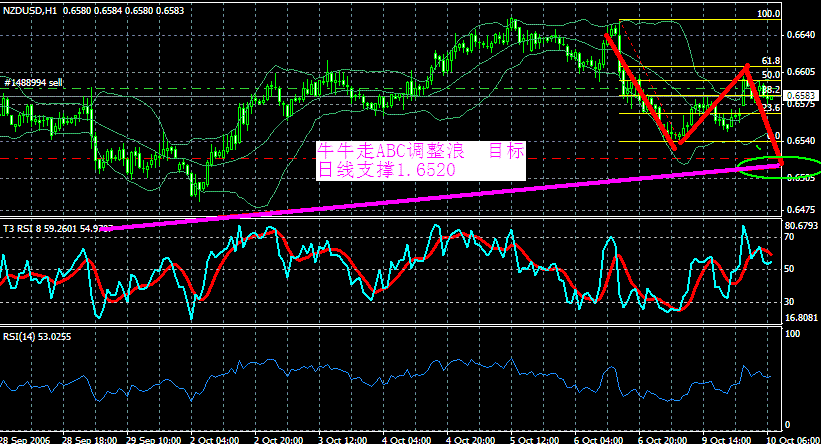Click the RSI(14) 53.0255 indicator label

[x=37, y=337]
